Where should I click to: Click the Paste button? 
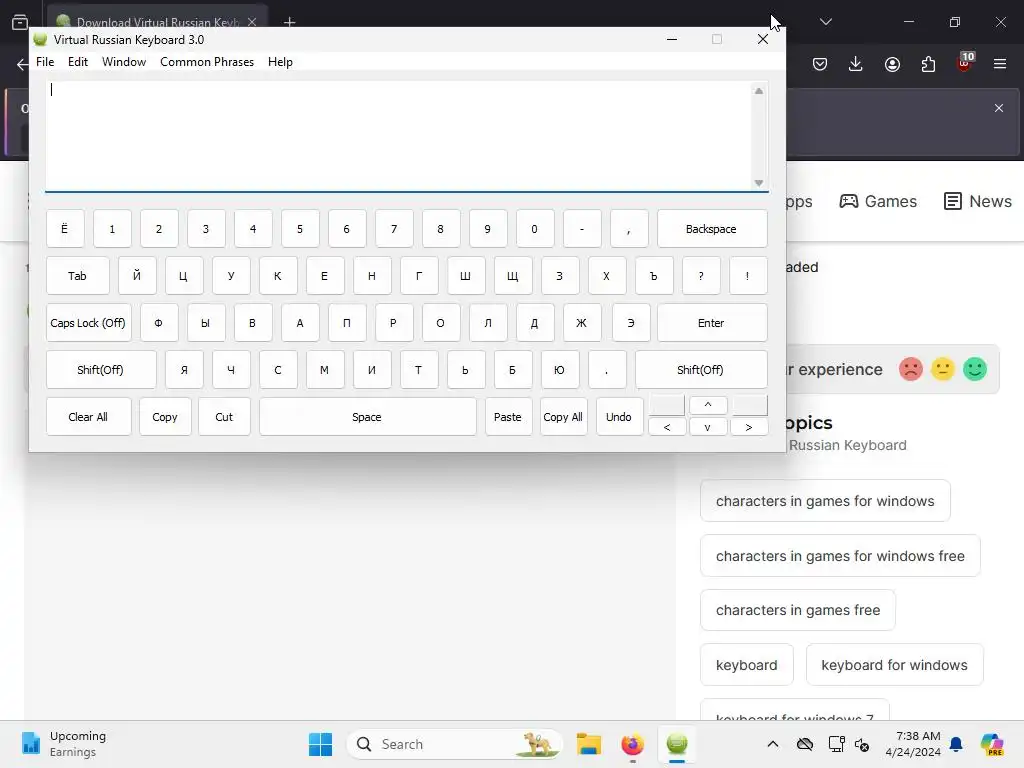coord(508,417)
